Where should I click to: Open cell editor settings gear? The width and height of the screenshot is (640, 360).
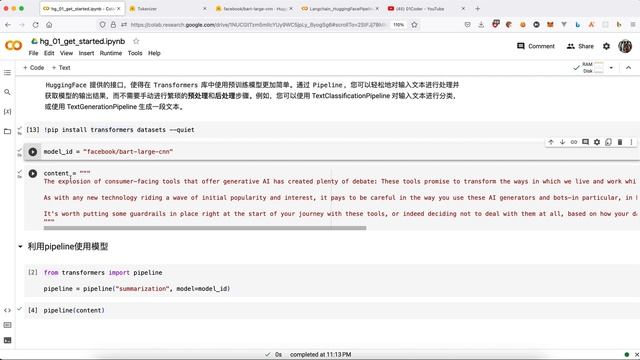pos(597,142)
